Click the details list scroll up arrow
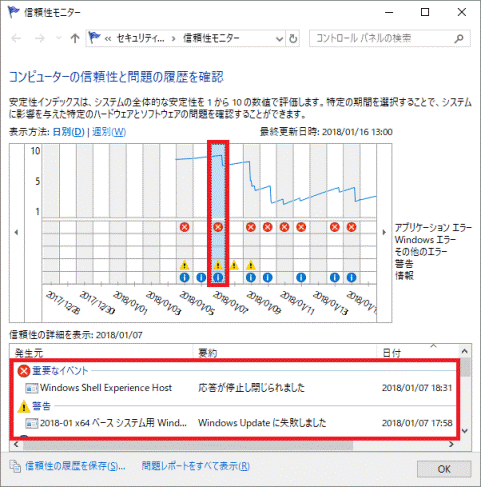 coord(465,351)
